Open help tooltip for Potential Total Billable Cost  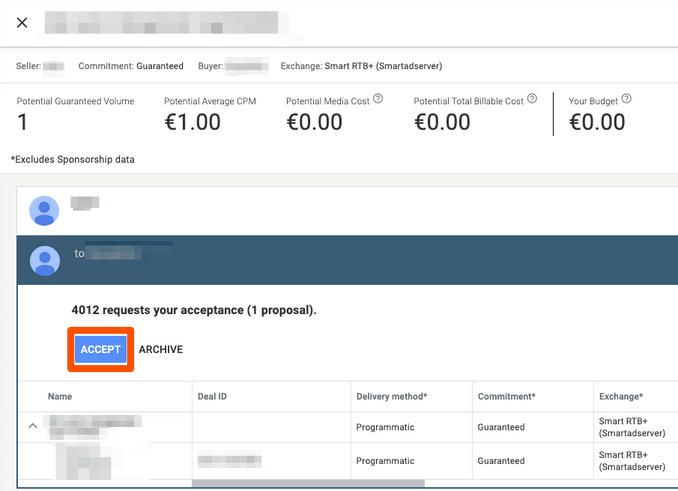point(532,99)
